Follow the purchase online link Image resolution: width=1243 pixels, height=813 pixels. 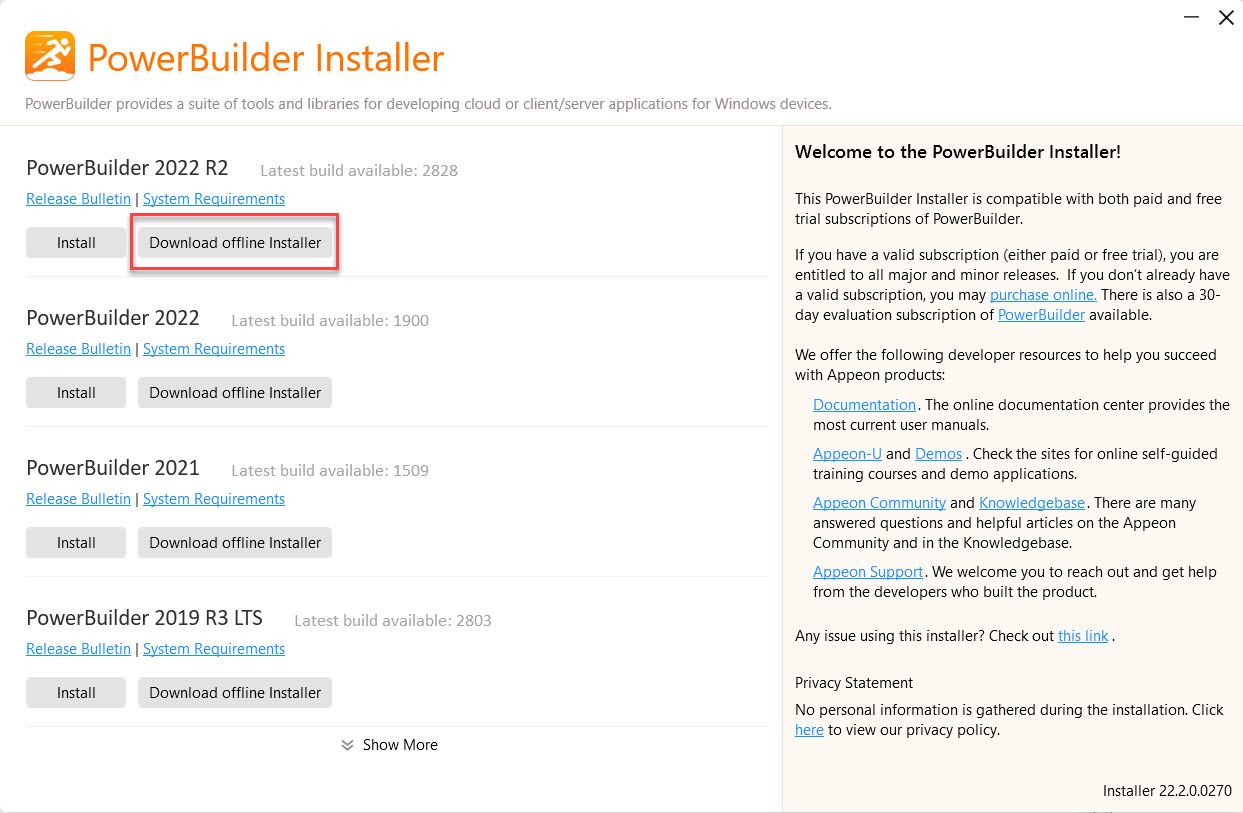coord(1043,295)
